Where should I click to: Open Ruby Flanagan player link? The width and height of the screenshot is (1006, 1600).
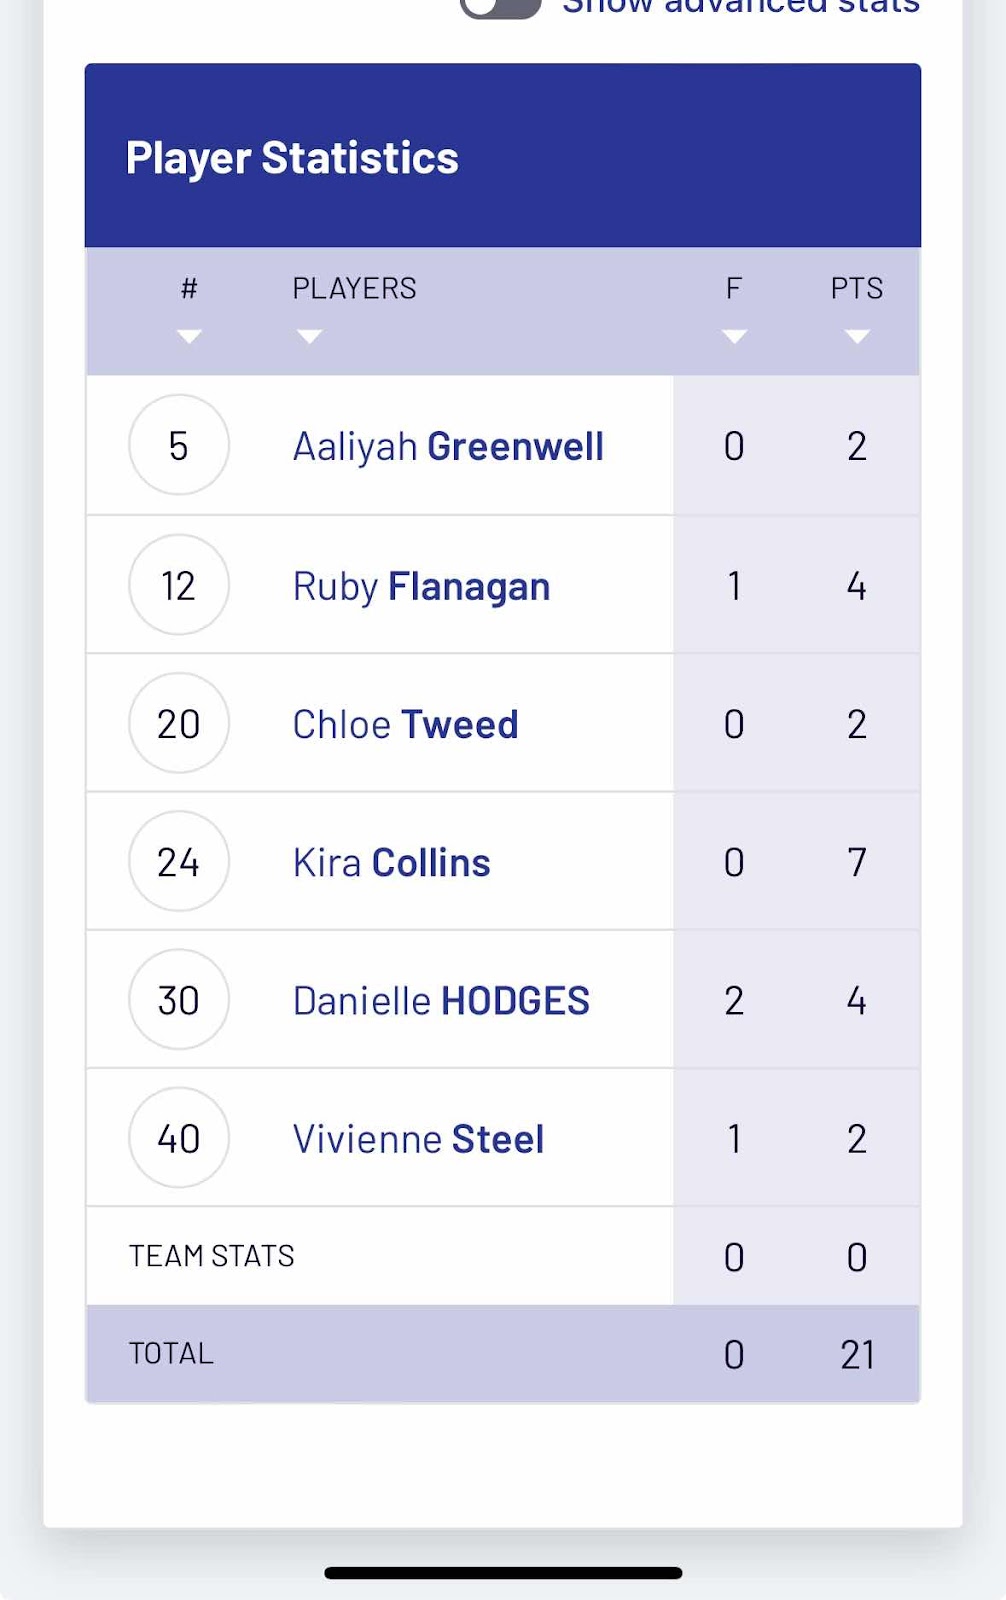click(x=421, y=586)
